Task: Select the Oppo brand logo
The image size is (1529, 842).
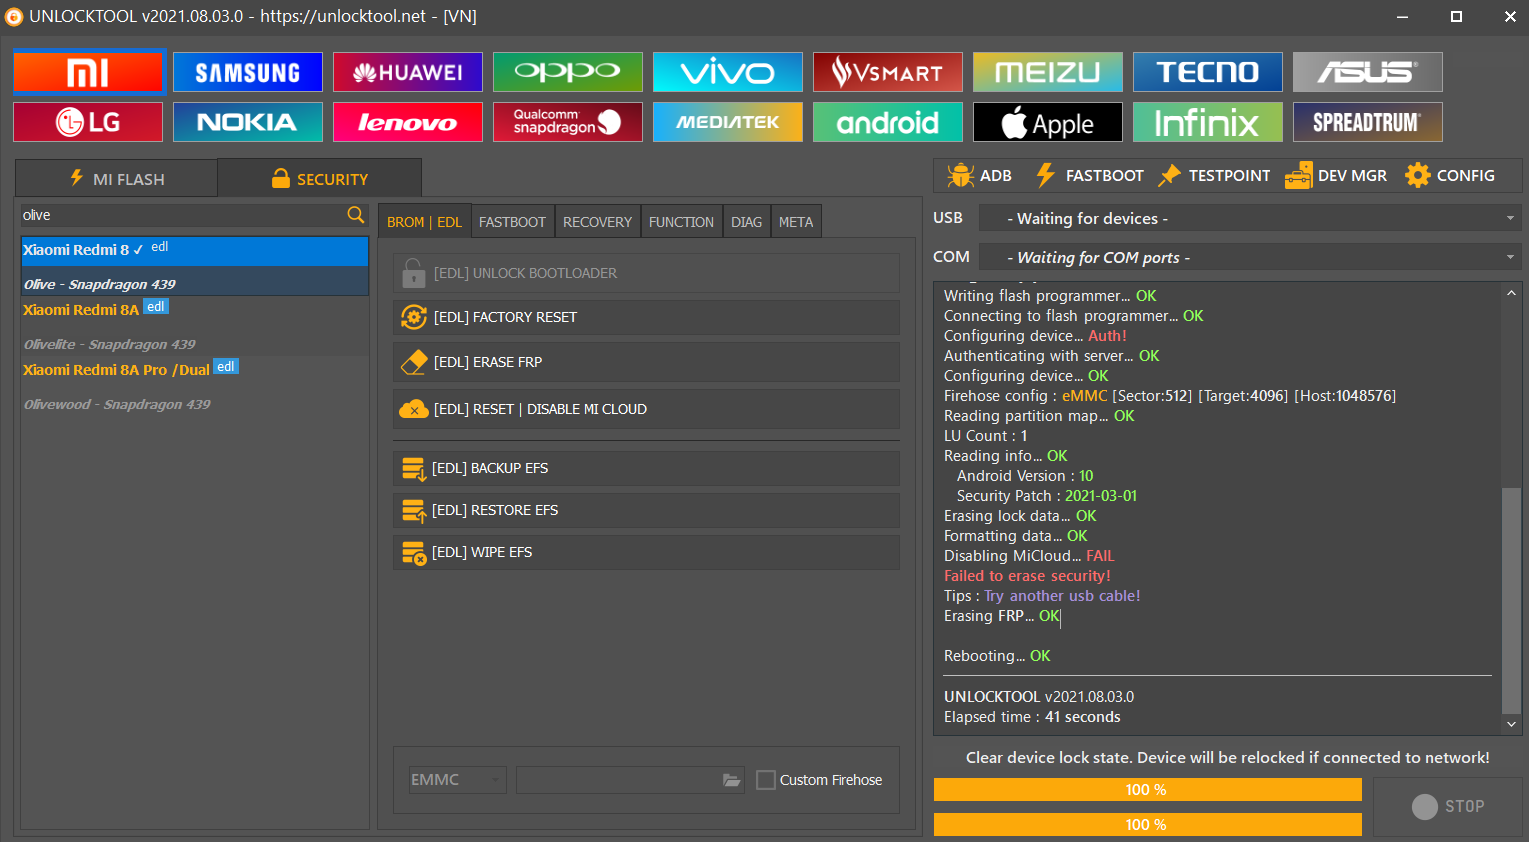Action: click(568, 72)
